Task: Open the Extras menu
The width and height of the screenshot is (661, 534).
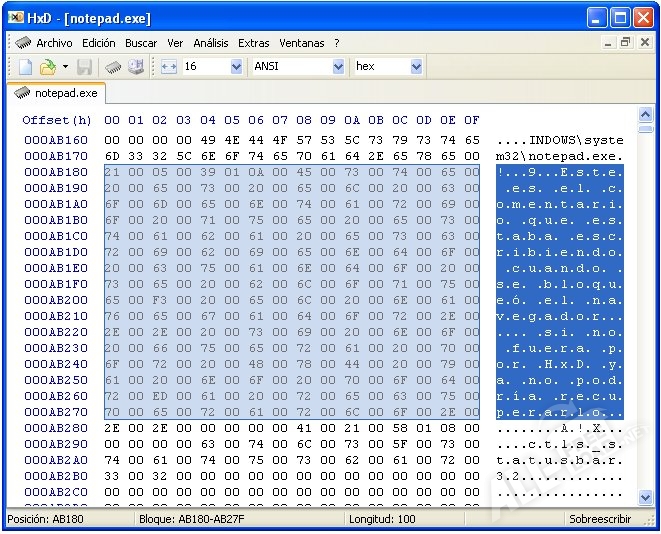Action: (x=254, y=43)
